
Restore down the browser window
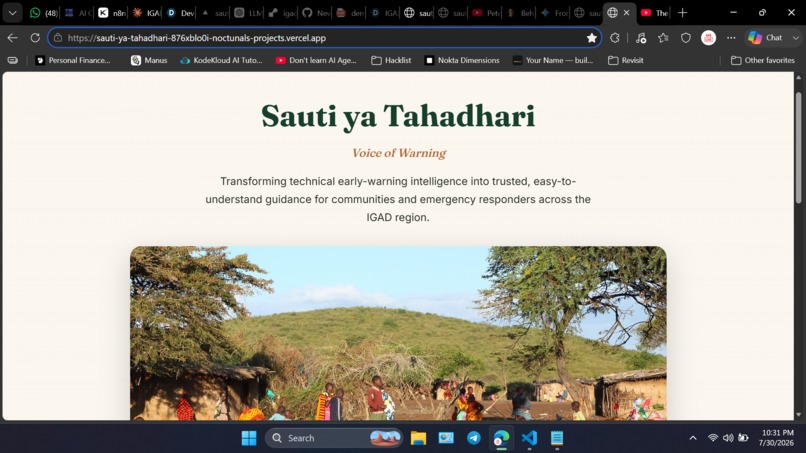click(762, 13)
